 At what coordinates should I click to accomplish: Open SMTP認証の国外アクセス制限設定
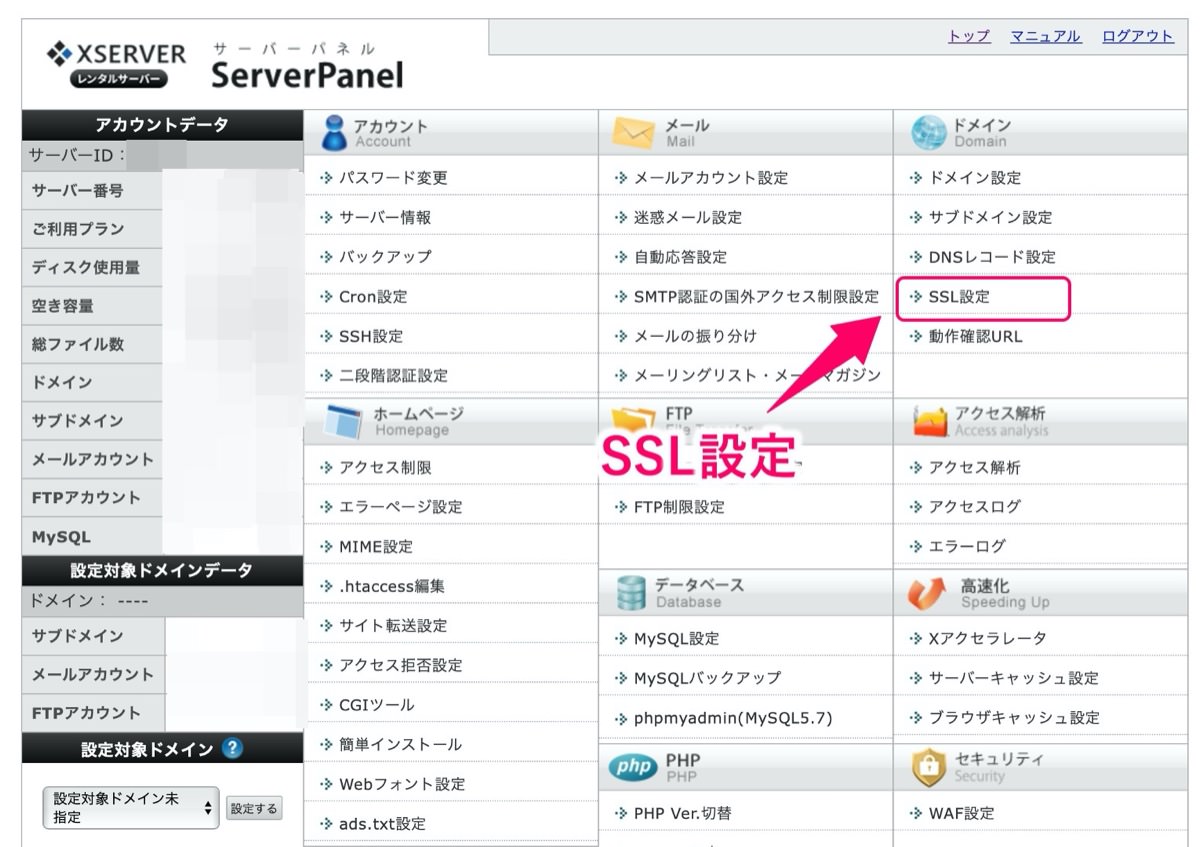click(757, 297)
